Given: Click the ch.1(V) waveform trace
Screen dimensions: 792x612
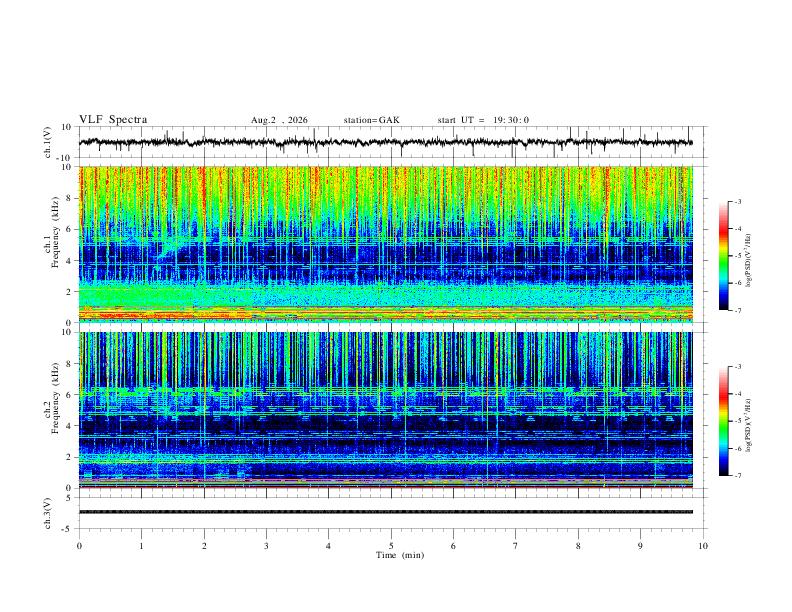Looking at the screenshot, I should pos(385,142).
